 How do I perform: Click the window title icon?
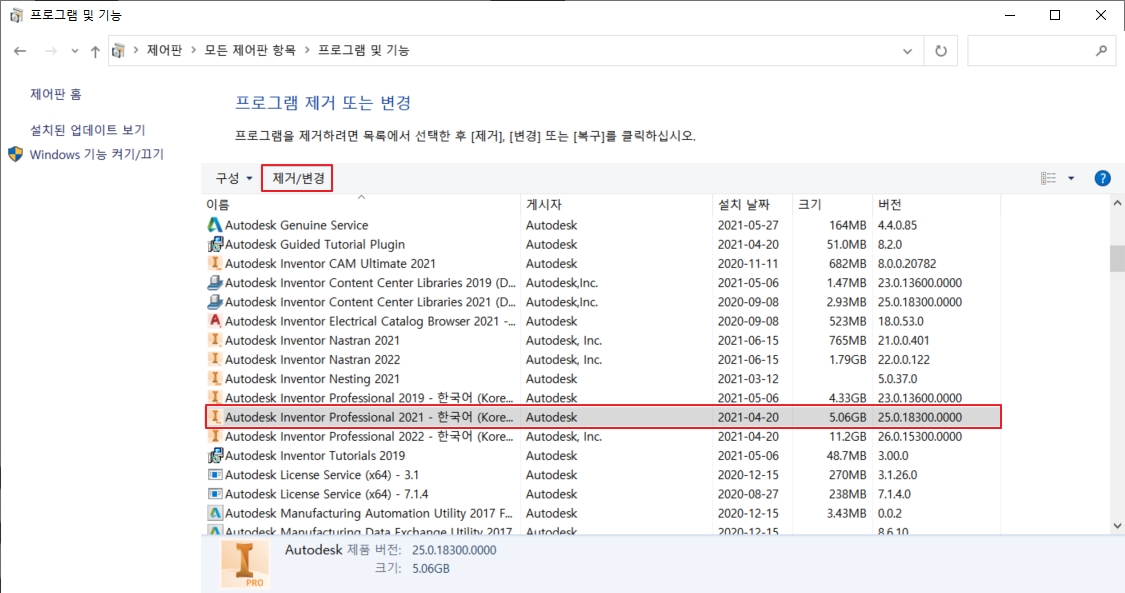click(16, 15)
